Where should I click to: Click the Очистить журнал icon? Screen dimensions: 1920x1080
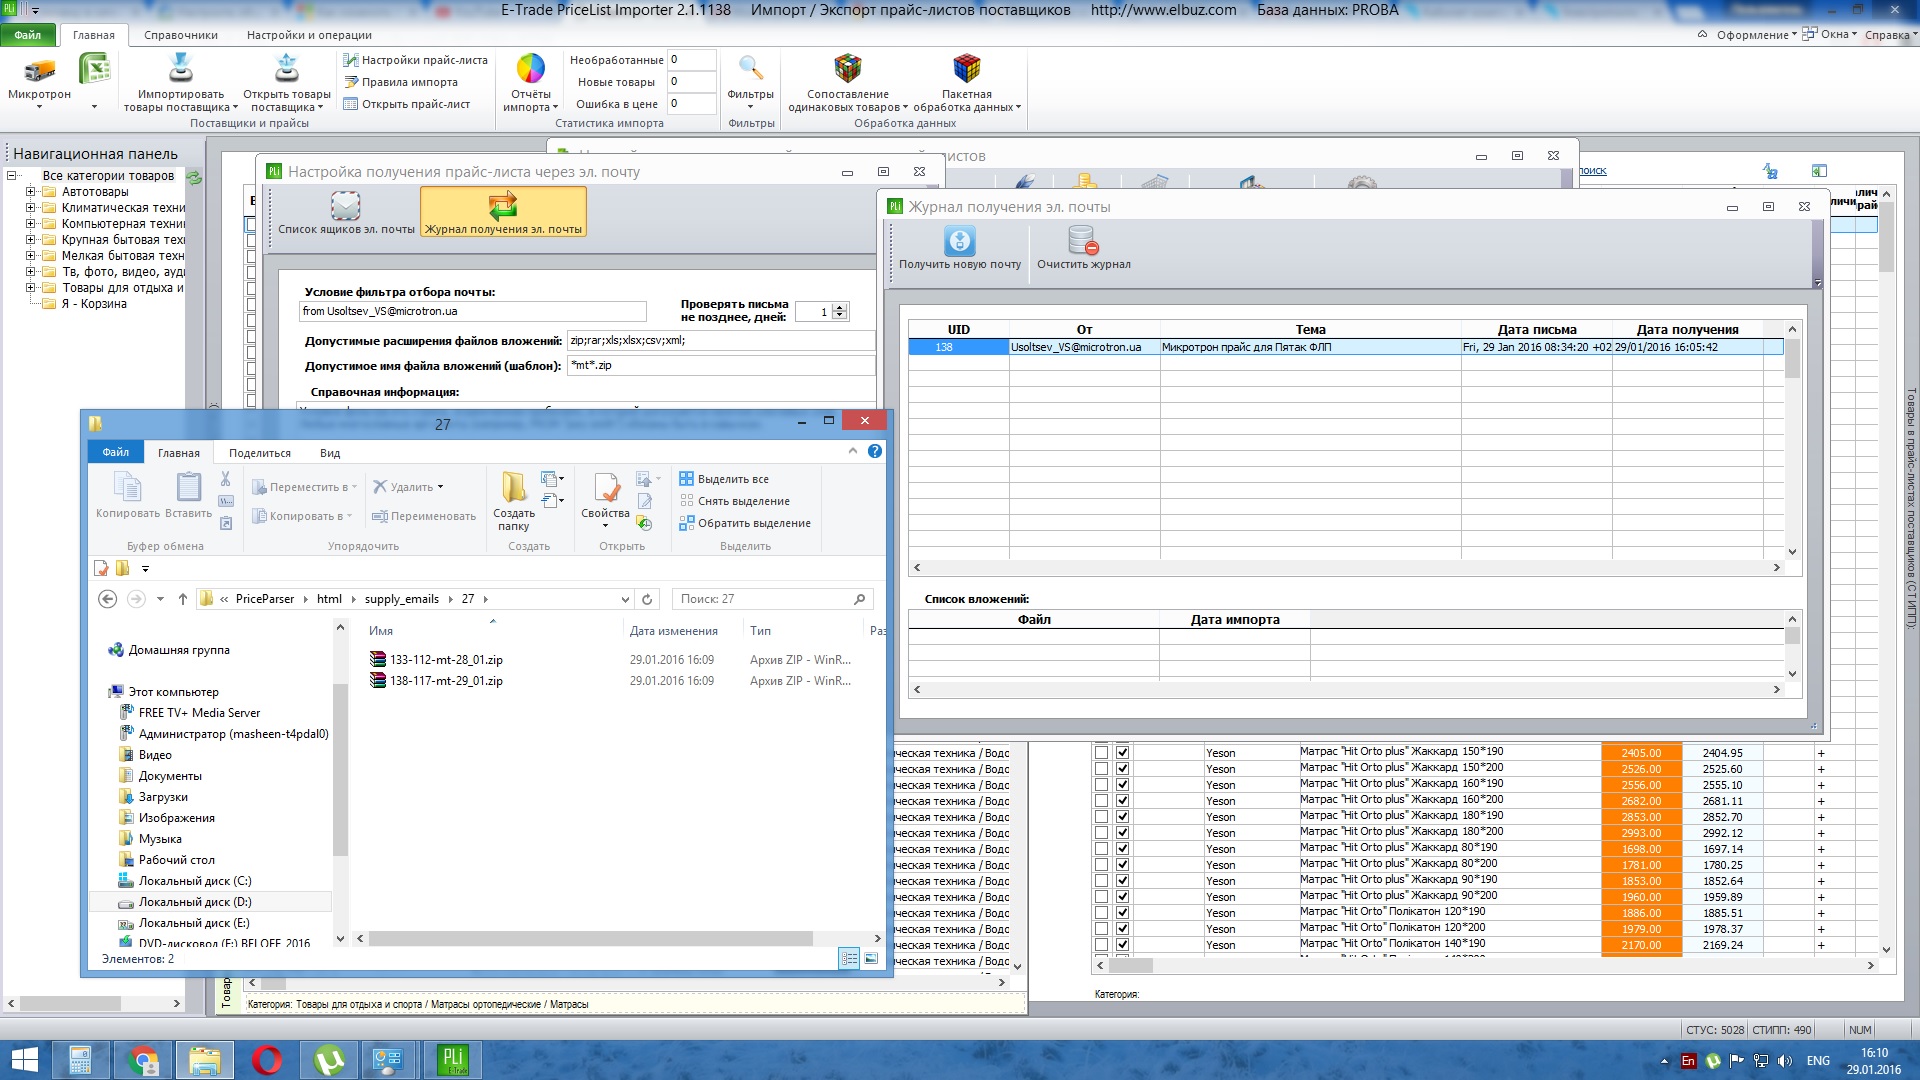pyautogui.click(x=1084, y=241)
